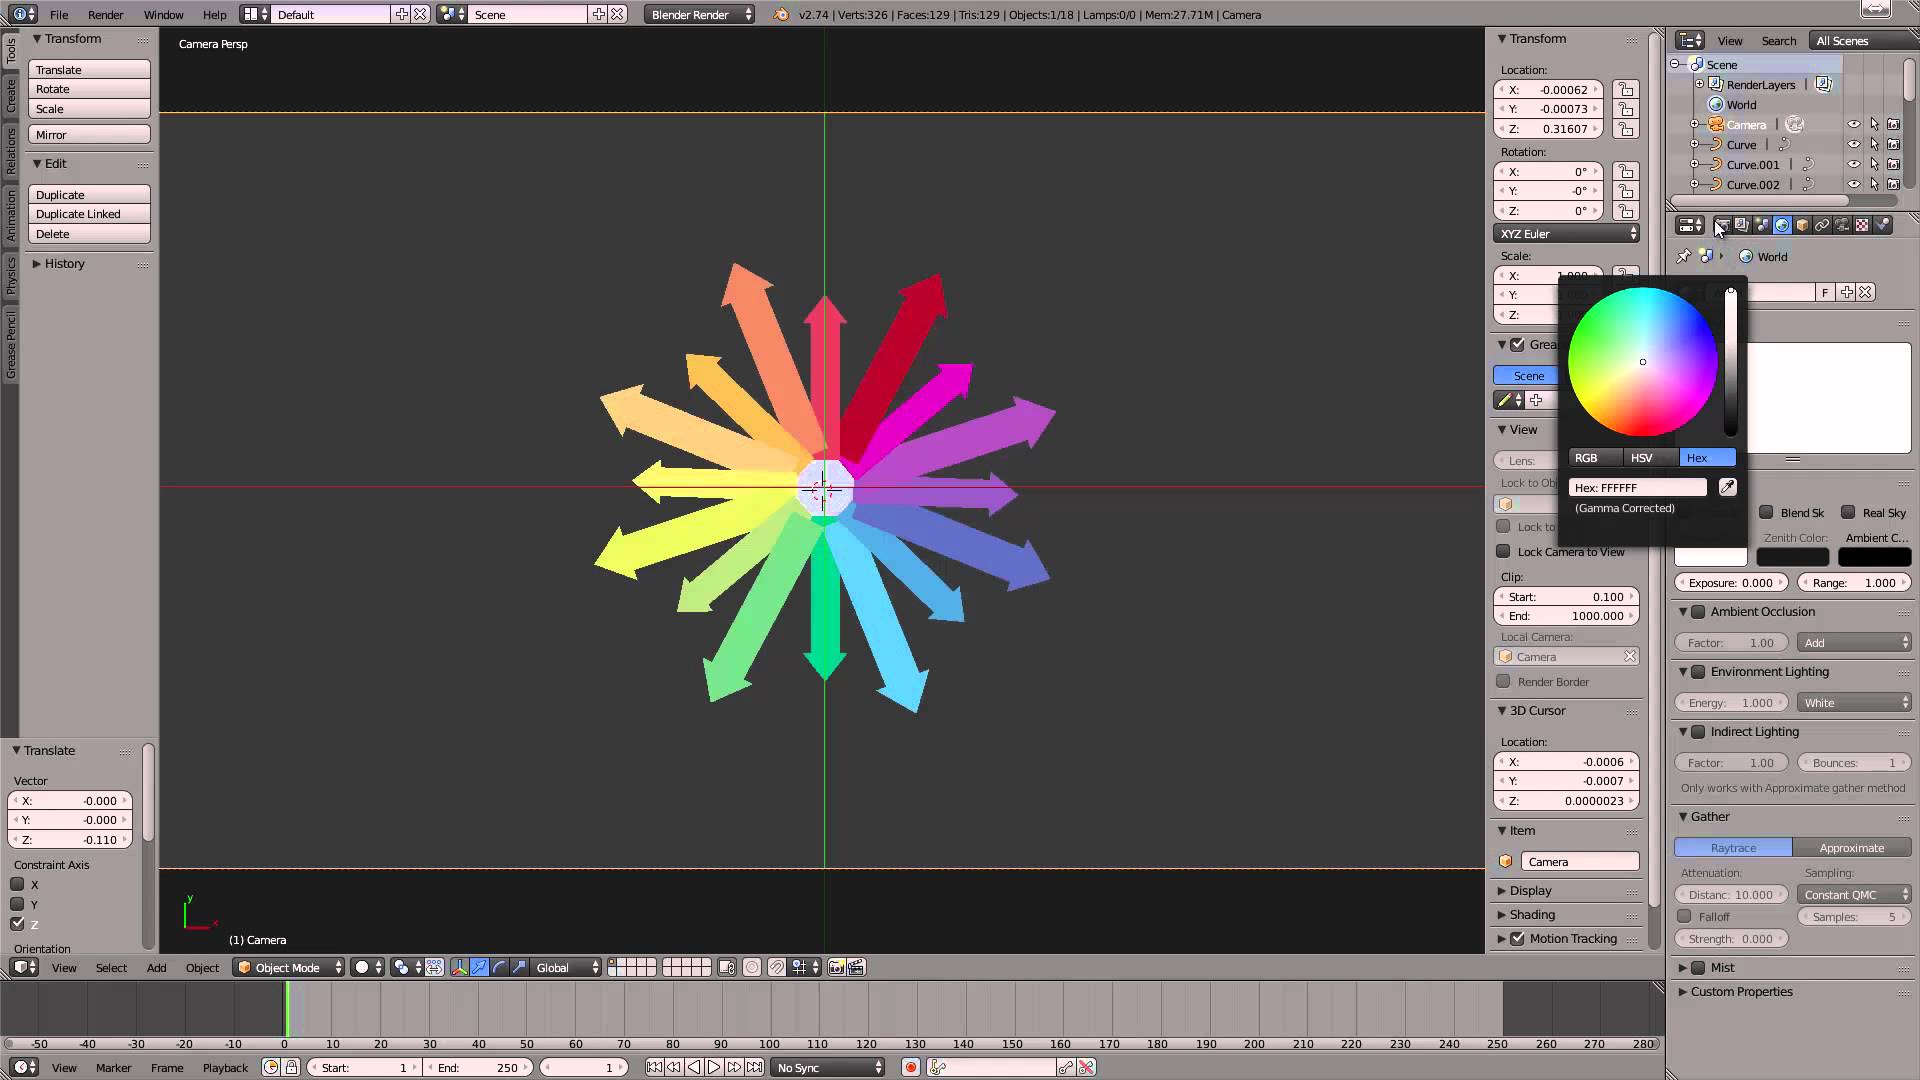Open the Render properties tab
This screenshot has height=1080, width=1920.
(1723, 227)
